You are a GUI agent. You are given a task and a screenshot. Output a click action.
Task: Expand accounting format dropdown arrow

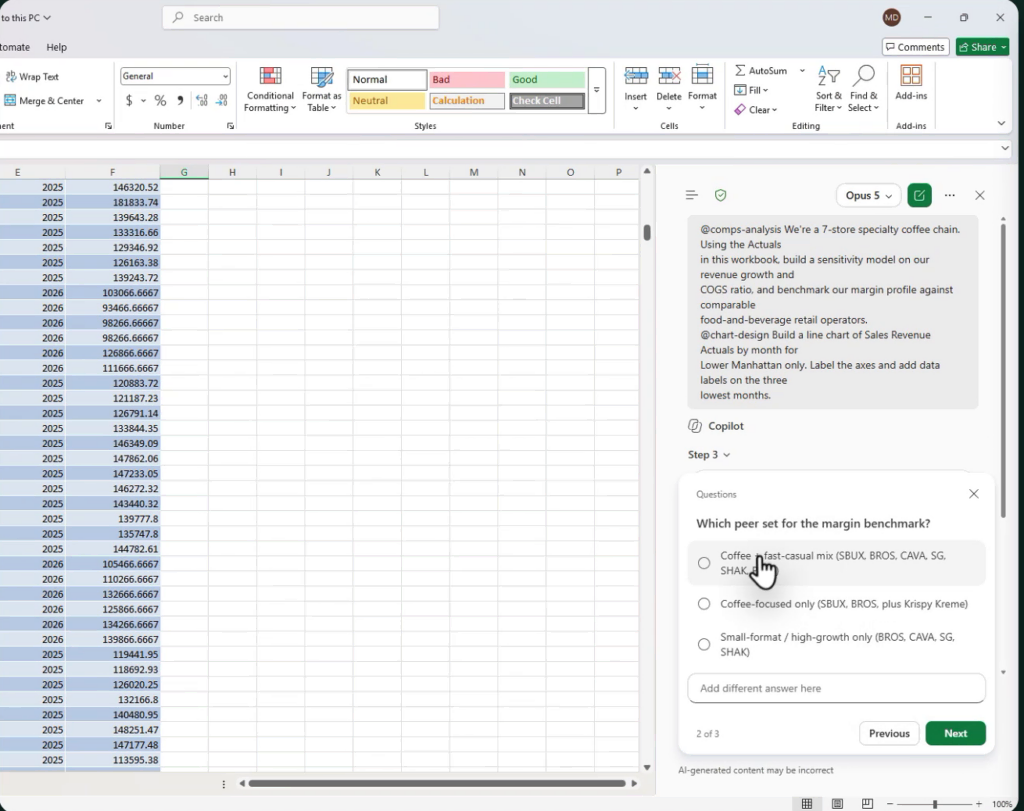click(143, 101)
